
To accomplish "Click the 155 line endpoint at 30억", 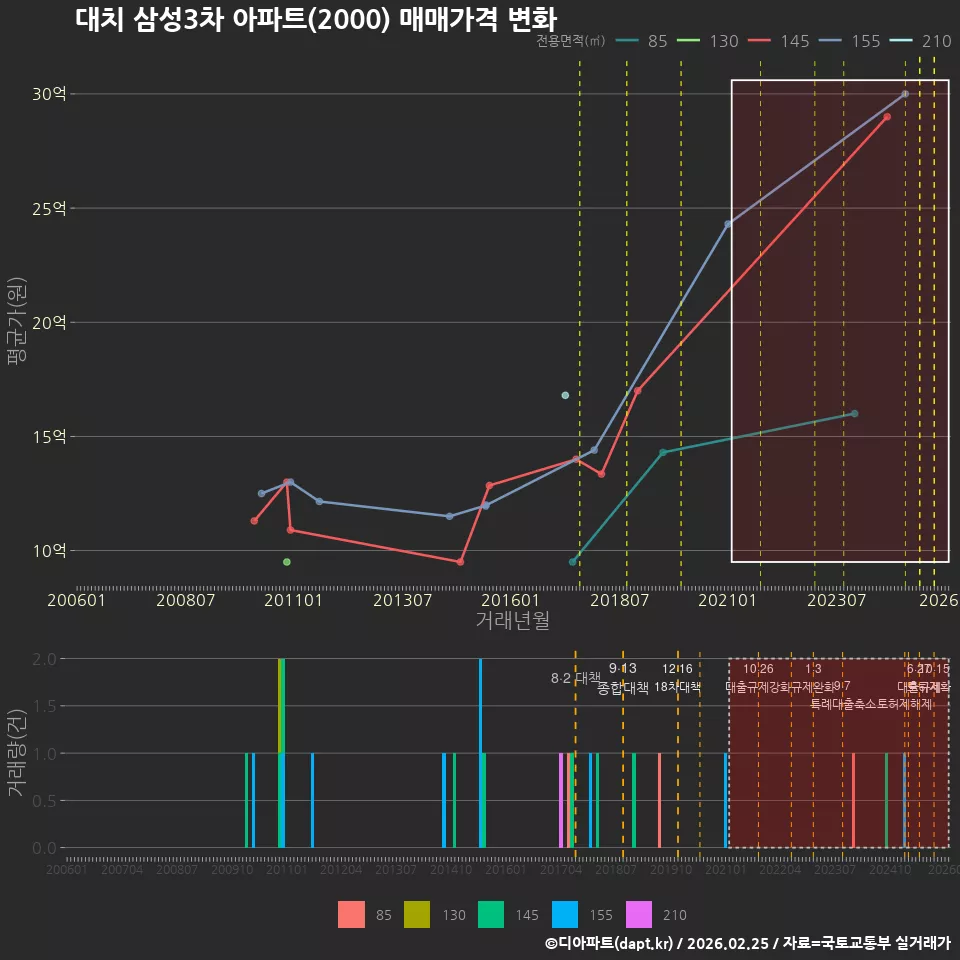I will 905,94.
